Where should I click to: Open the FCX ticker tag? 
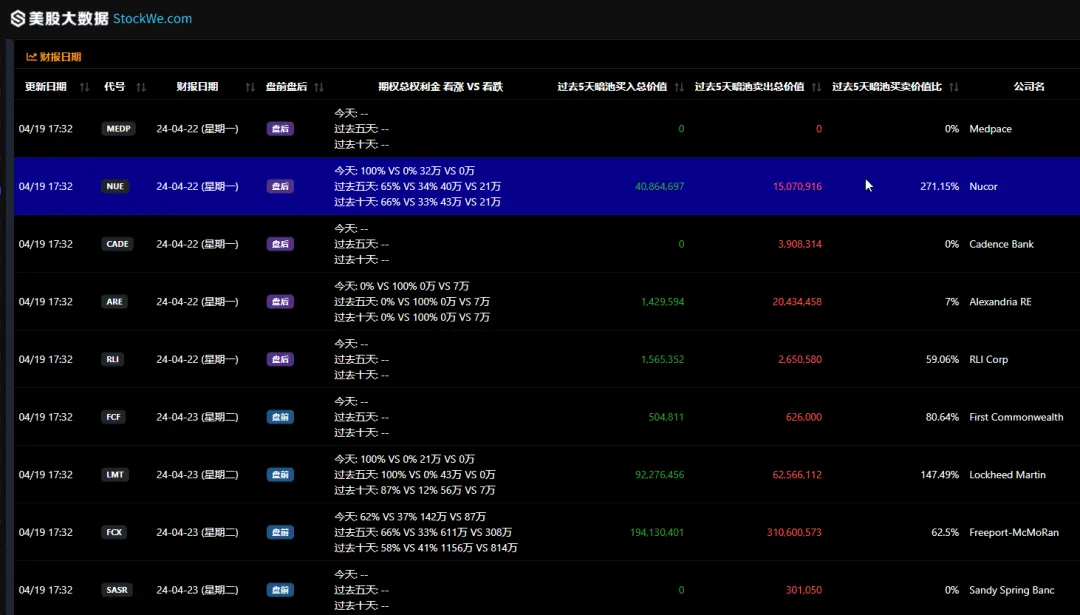pos(114,532)
